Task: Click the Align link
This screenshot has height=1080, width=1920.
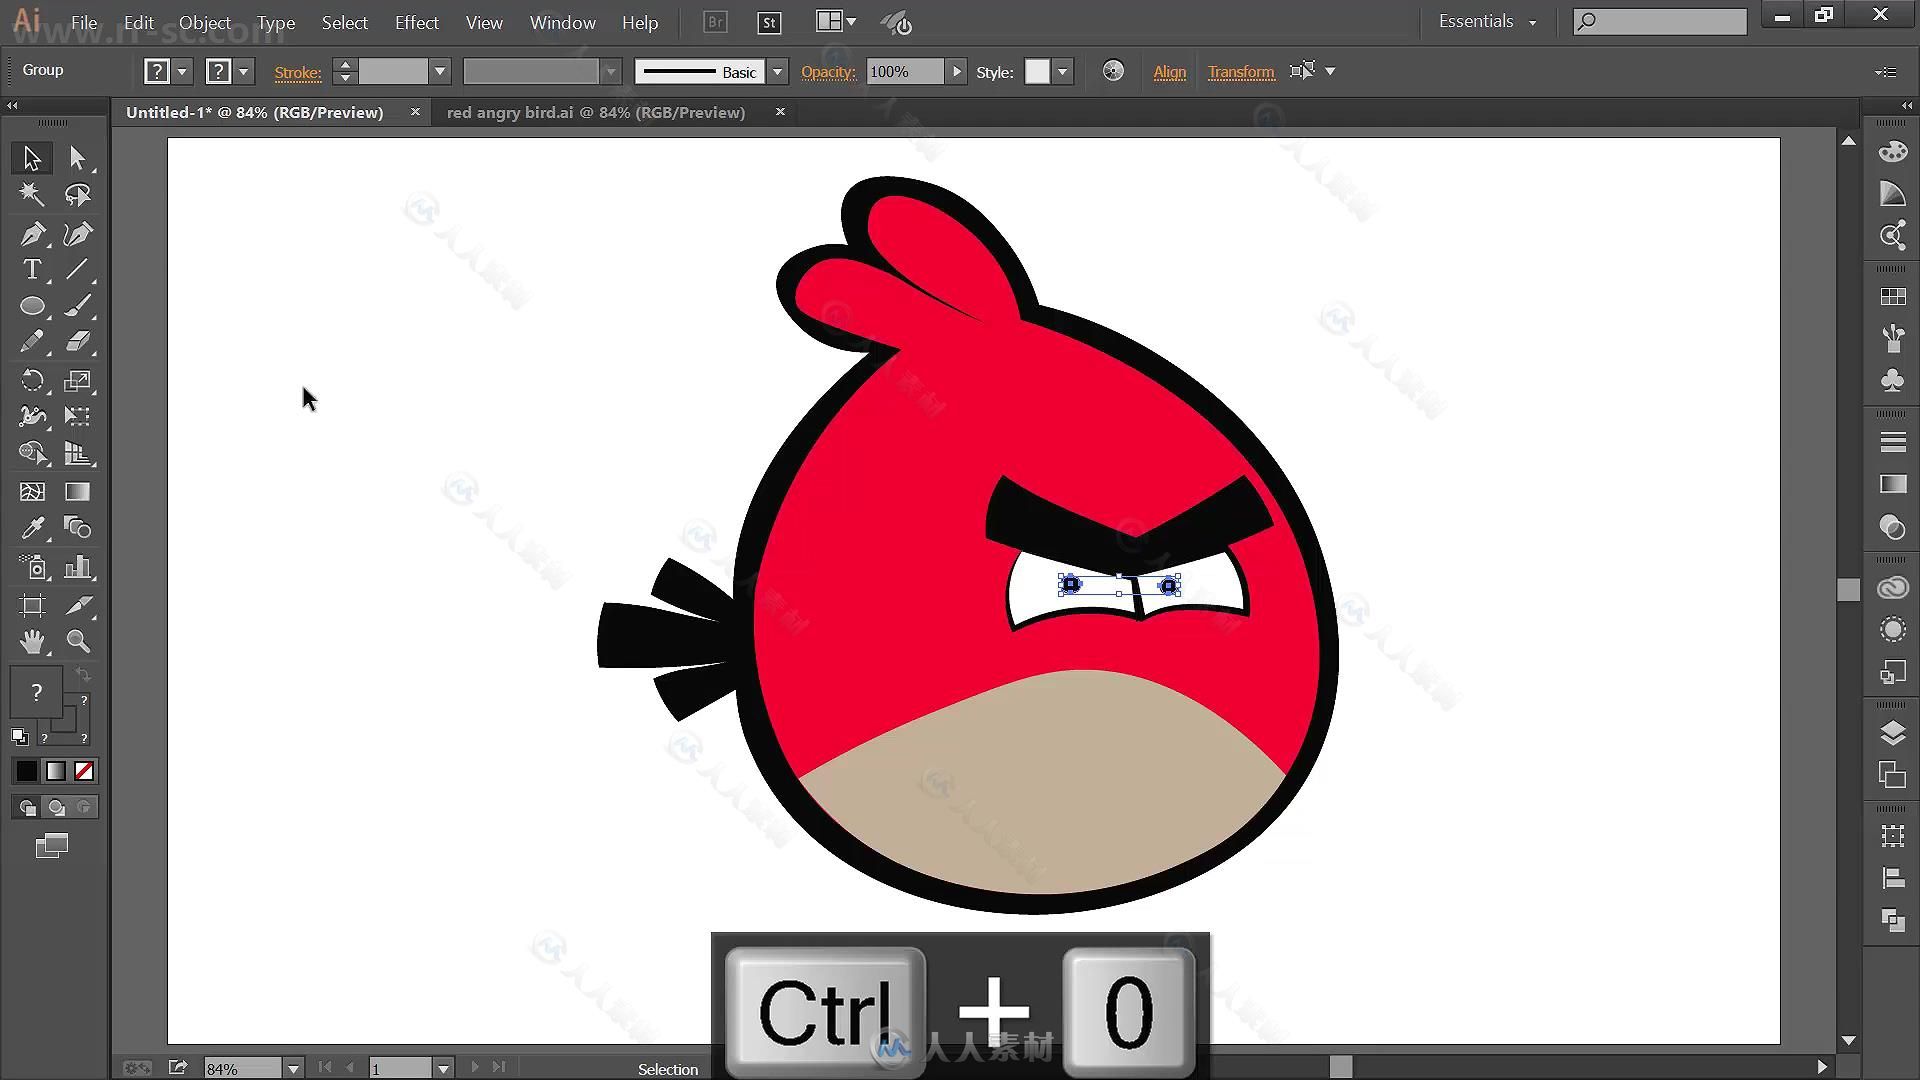Action: [1169, 72]
